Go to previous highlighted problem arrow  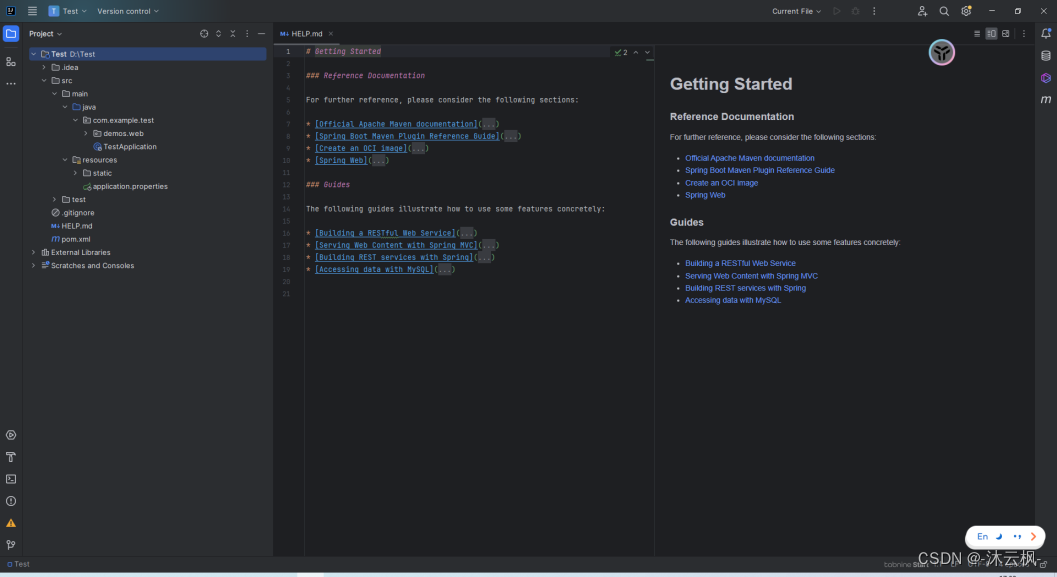(636, 52)
